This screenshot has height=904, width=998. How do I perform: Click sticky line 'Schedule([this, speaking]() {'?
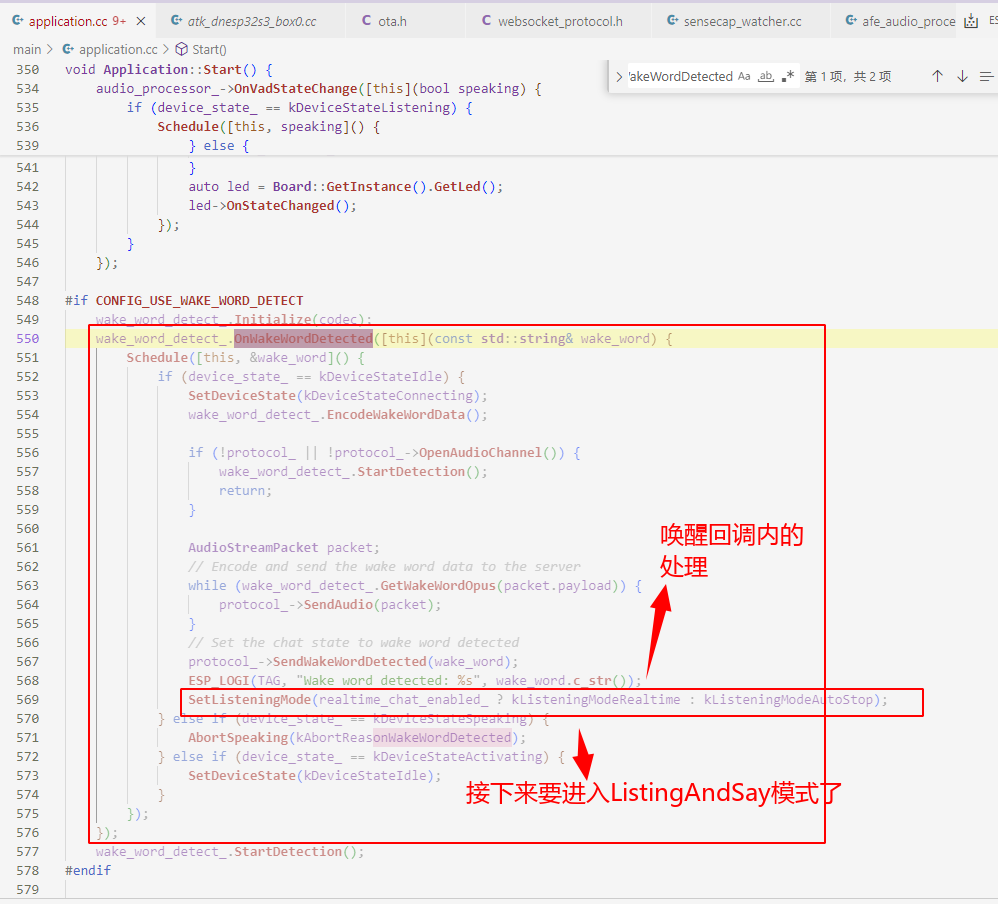coord(269,127)
